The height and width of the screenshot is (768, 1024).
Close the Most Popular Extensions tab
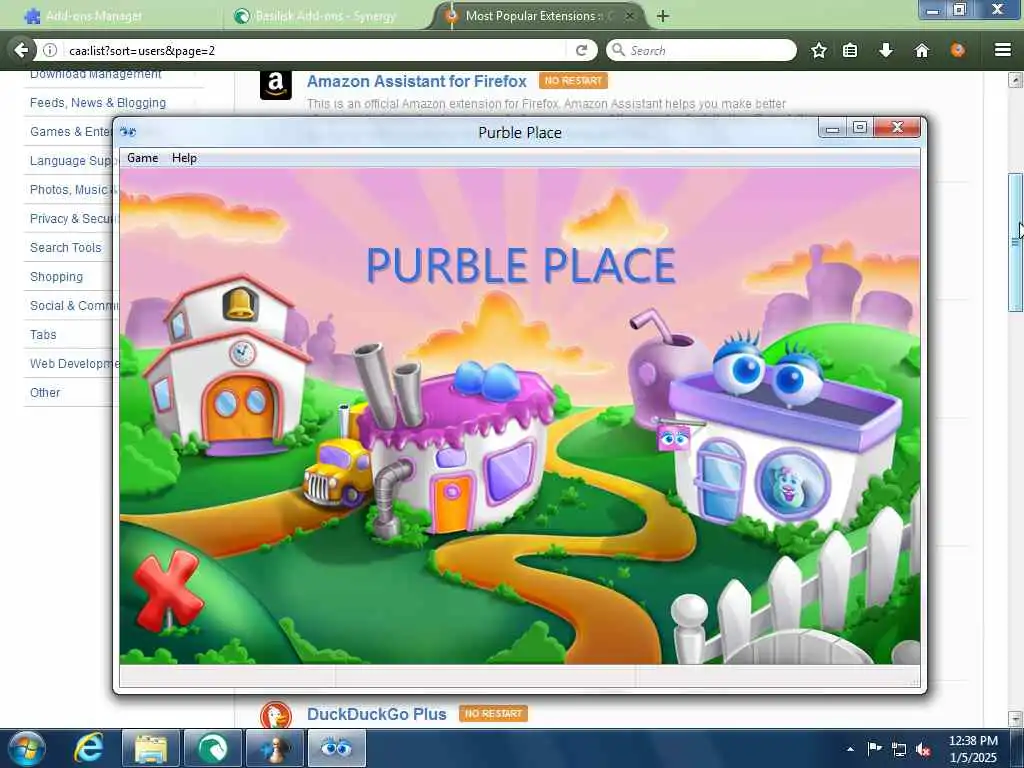coord(630,16)
